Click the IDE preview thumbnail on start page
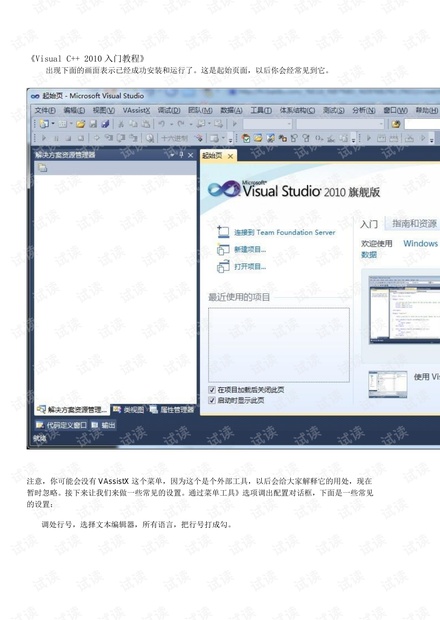Image resolution: width=440 pixels, height=620 pixels. click(404, 310)
